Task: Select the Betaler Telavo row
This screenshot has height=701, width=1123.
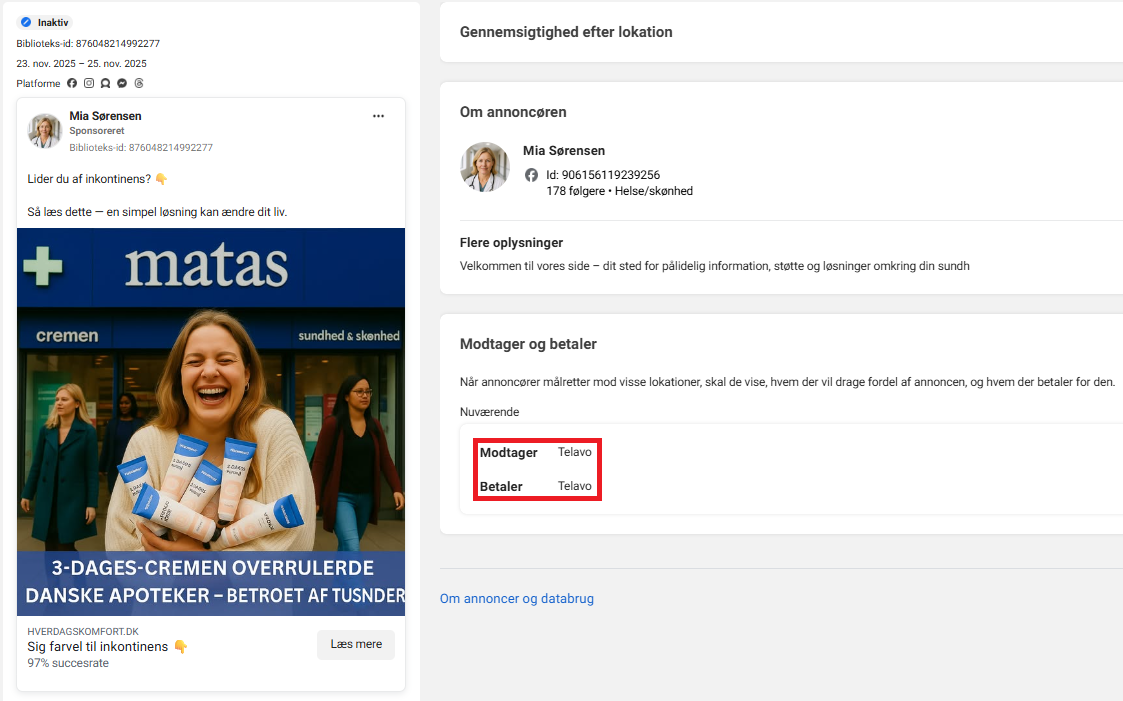Action: tap(536, 486)
